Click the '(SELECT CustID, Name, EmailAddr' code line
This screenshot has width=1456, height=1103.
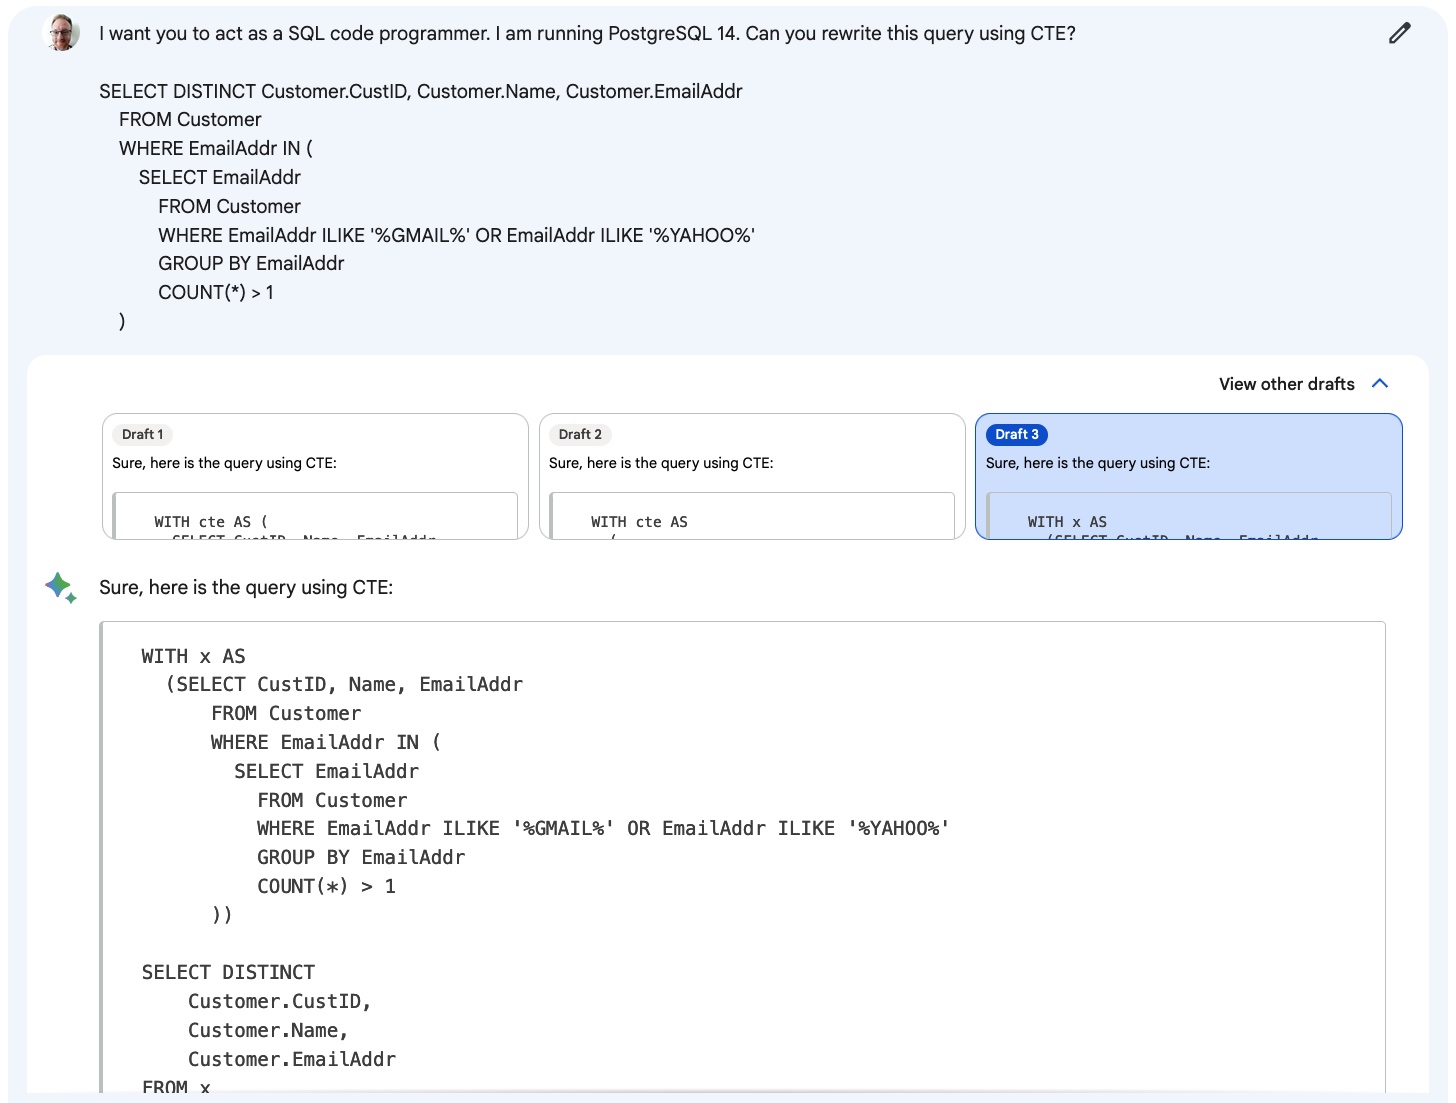click(344, 685)
